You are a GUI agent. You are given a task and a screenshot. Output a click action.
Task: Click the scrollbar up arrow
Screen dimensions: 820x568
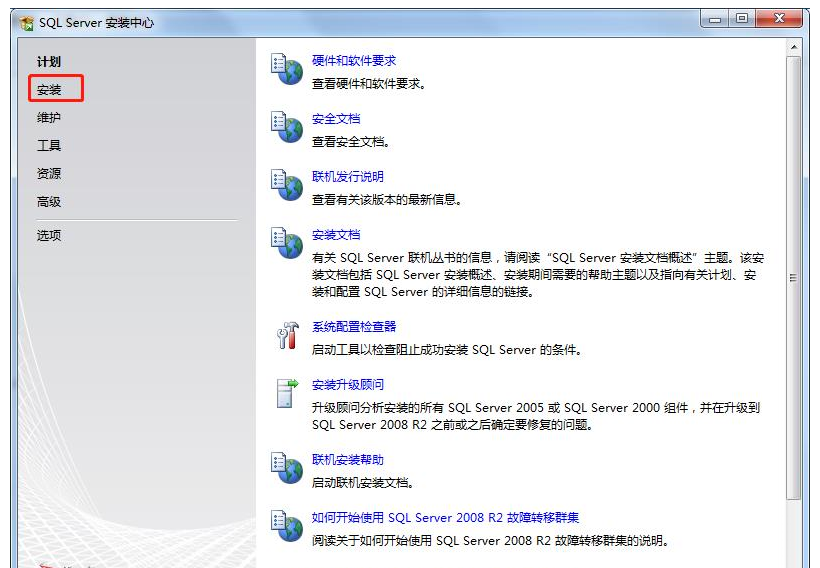click(794, 47)
